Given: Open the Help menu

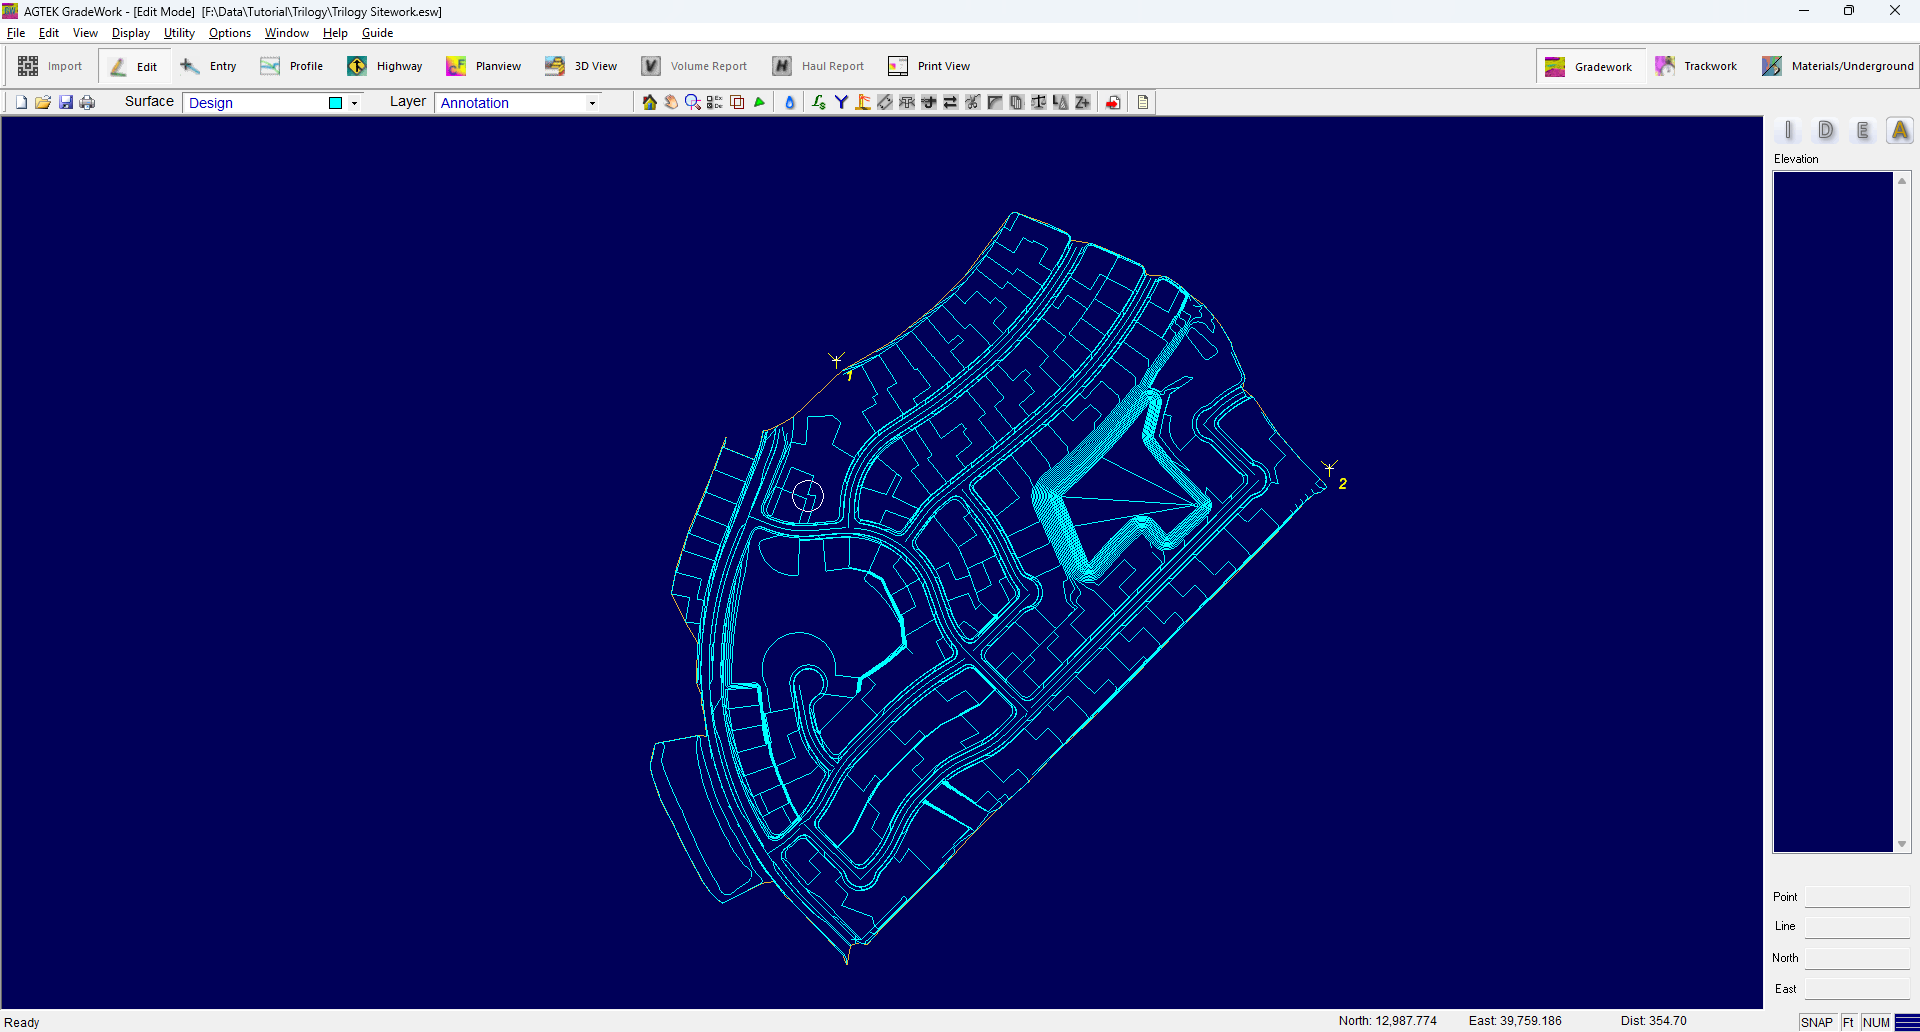Looking at the screenshot, I should click(335, 33).
